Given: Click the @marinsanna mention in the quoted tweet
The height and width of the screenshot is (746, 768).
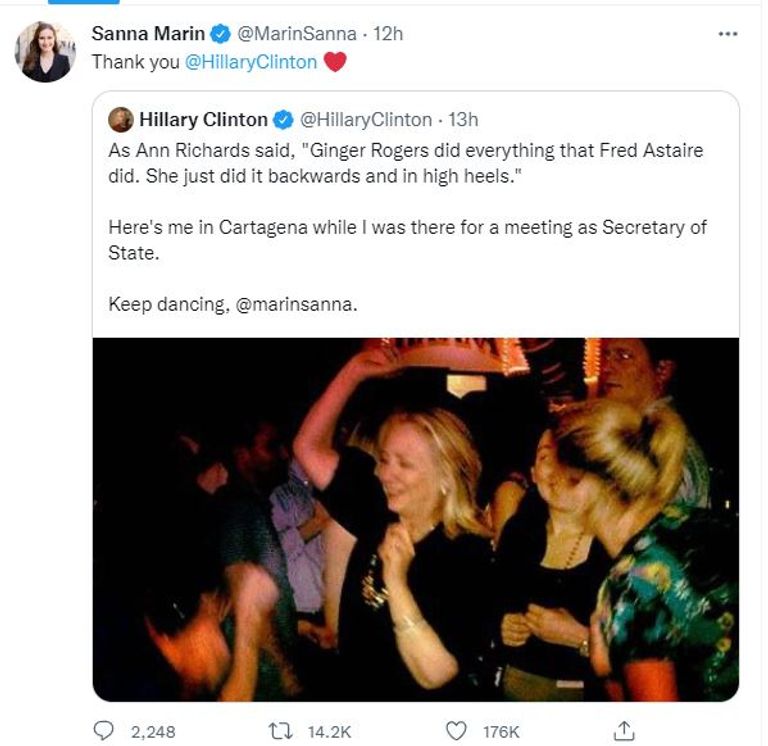Looking at the screenshot, I should (x=297, y=304).
